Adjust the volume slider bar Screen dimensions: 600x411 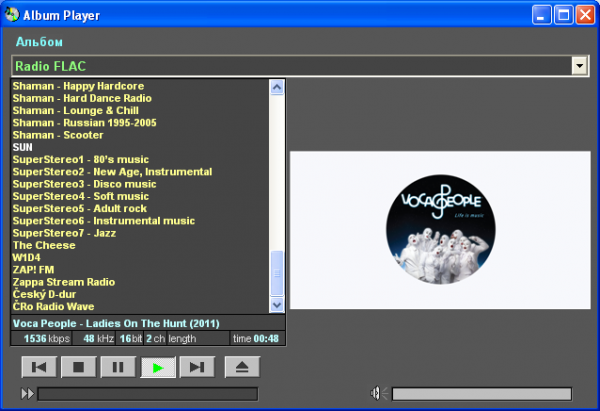[x=481, y=394]
